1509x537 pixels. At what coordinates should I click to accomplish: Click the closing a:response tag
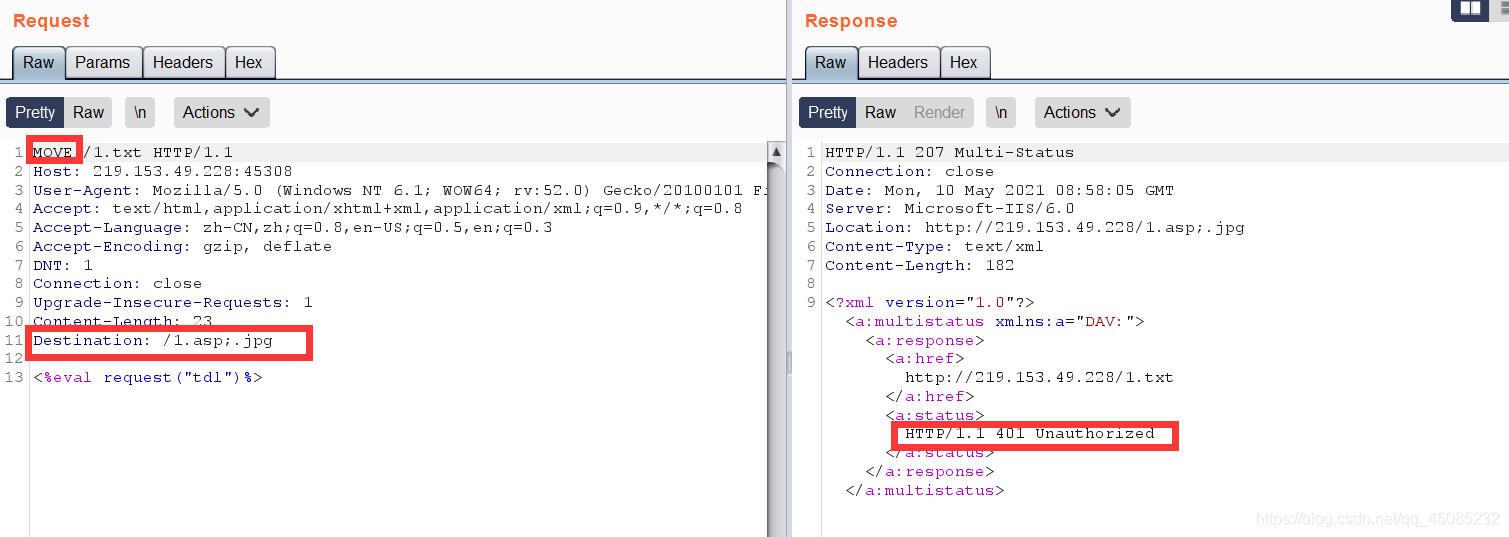tap(929, 471)
